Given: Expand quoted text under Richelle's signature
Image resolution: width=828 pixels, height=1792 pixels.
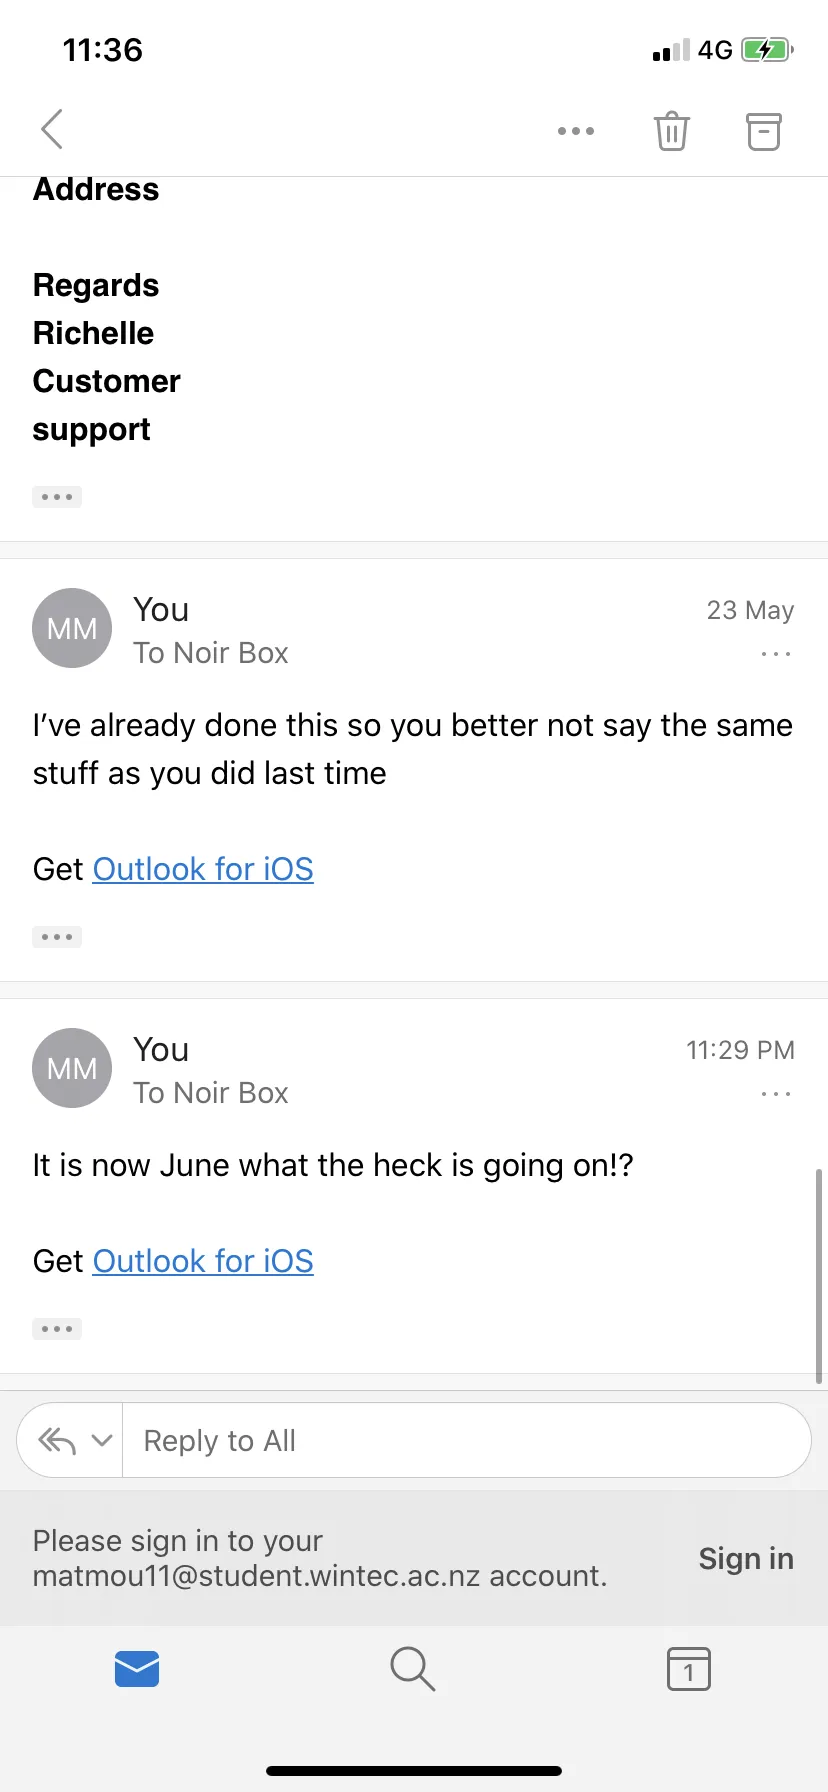Looking at the screenshot, I should click(57, 497).
